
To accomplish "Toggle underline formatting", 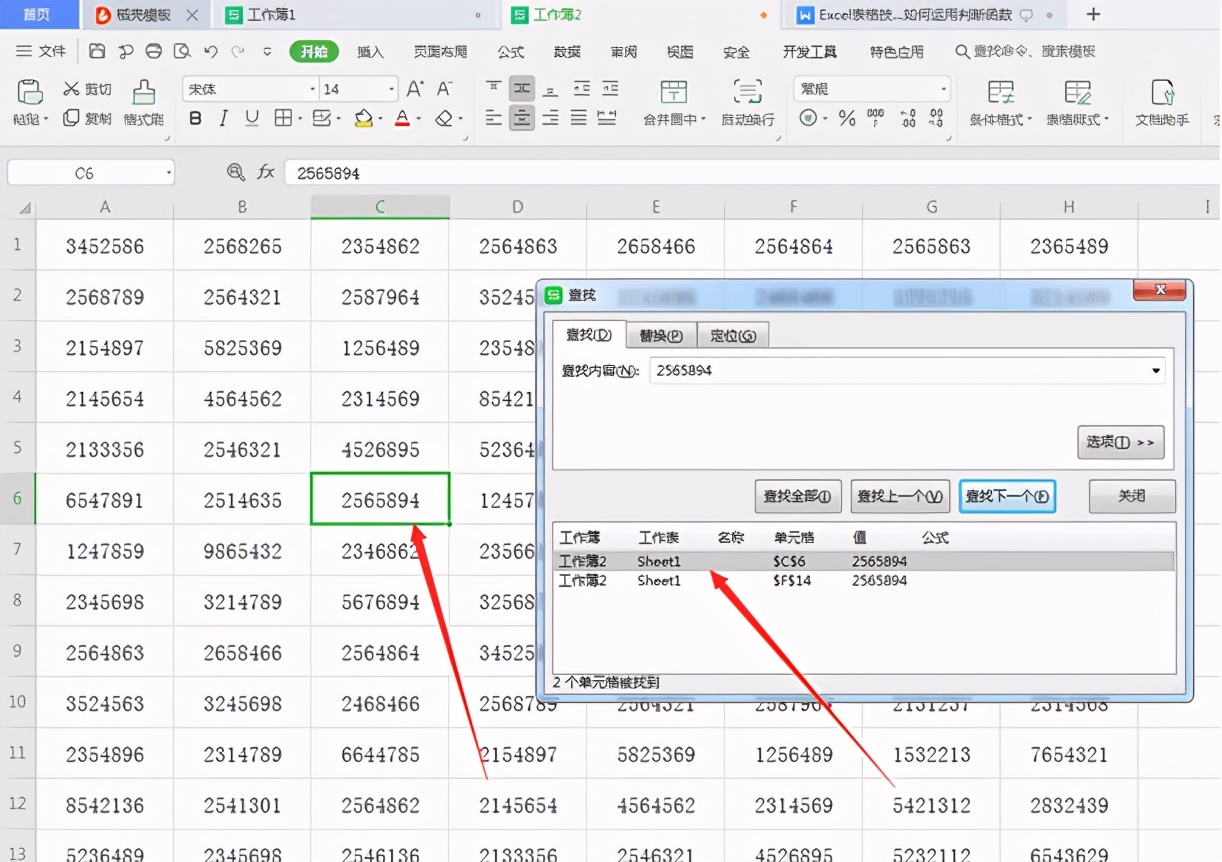I will point(252,118).
